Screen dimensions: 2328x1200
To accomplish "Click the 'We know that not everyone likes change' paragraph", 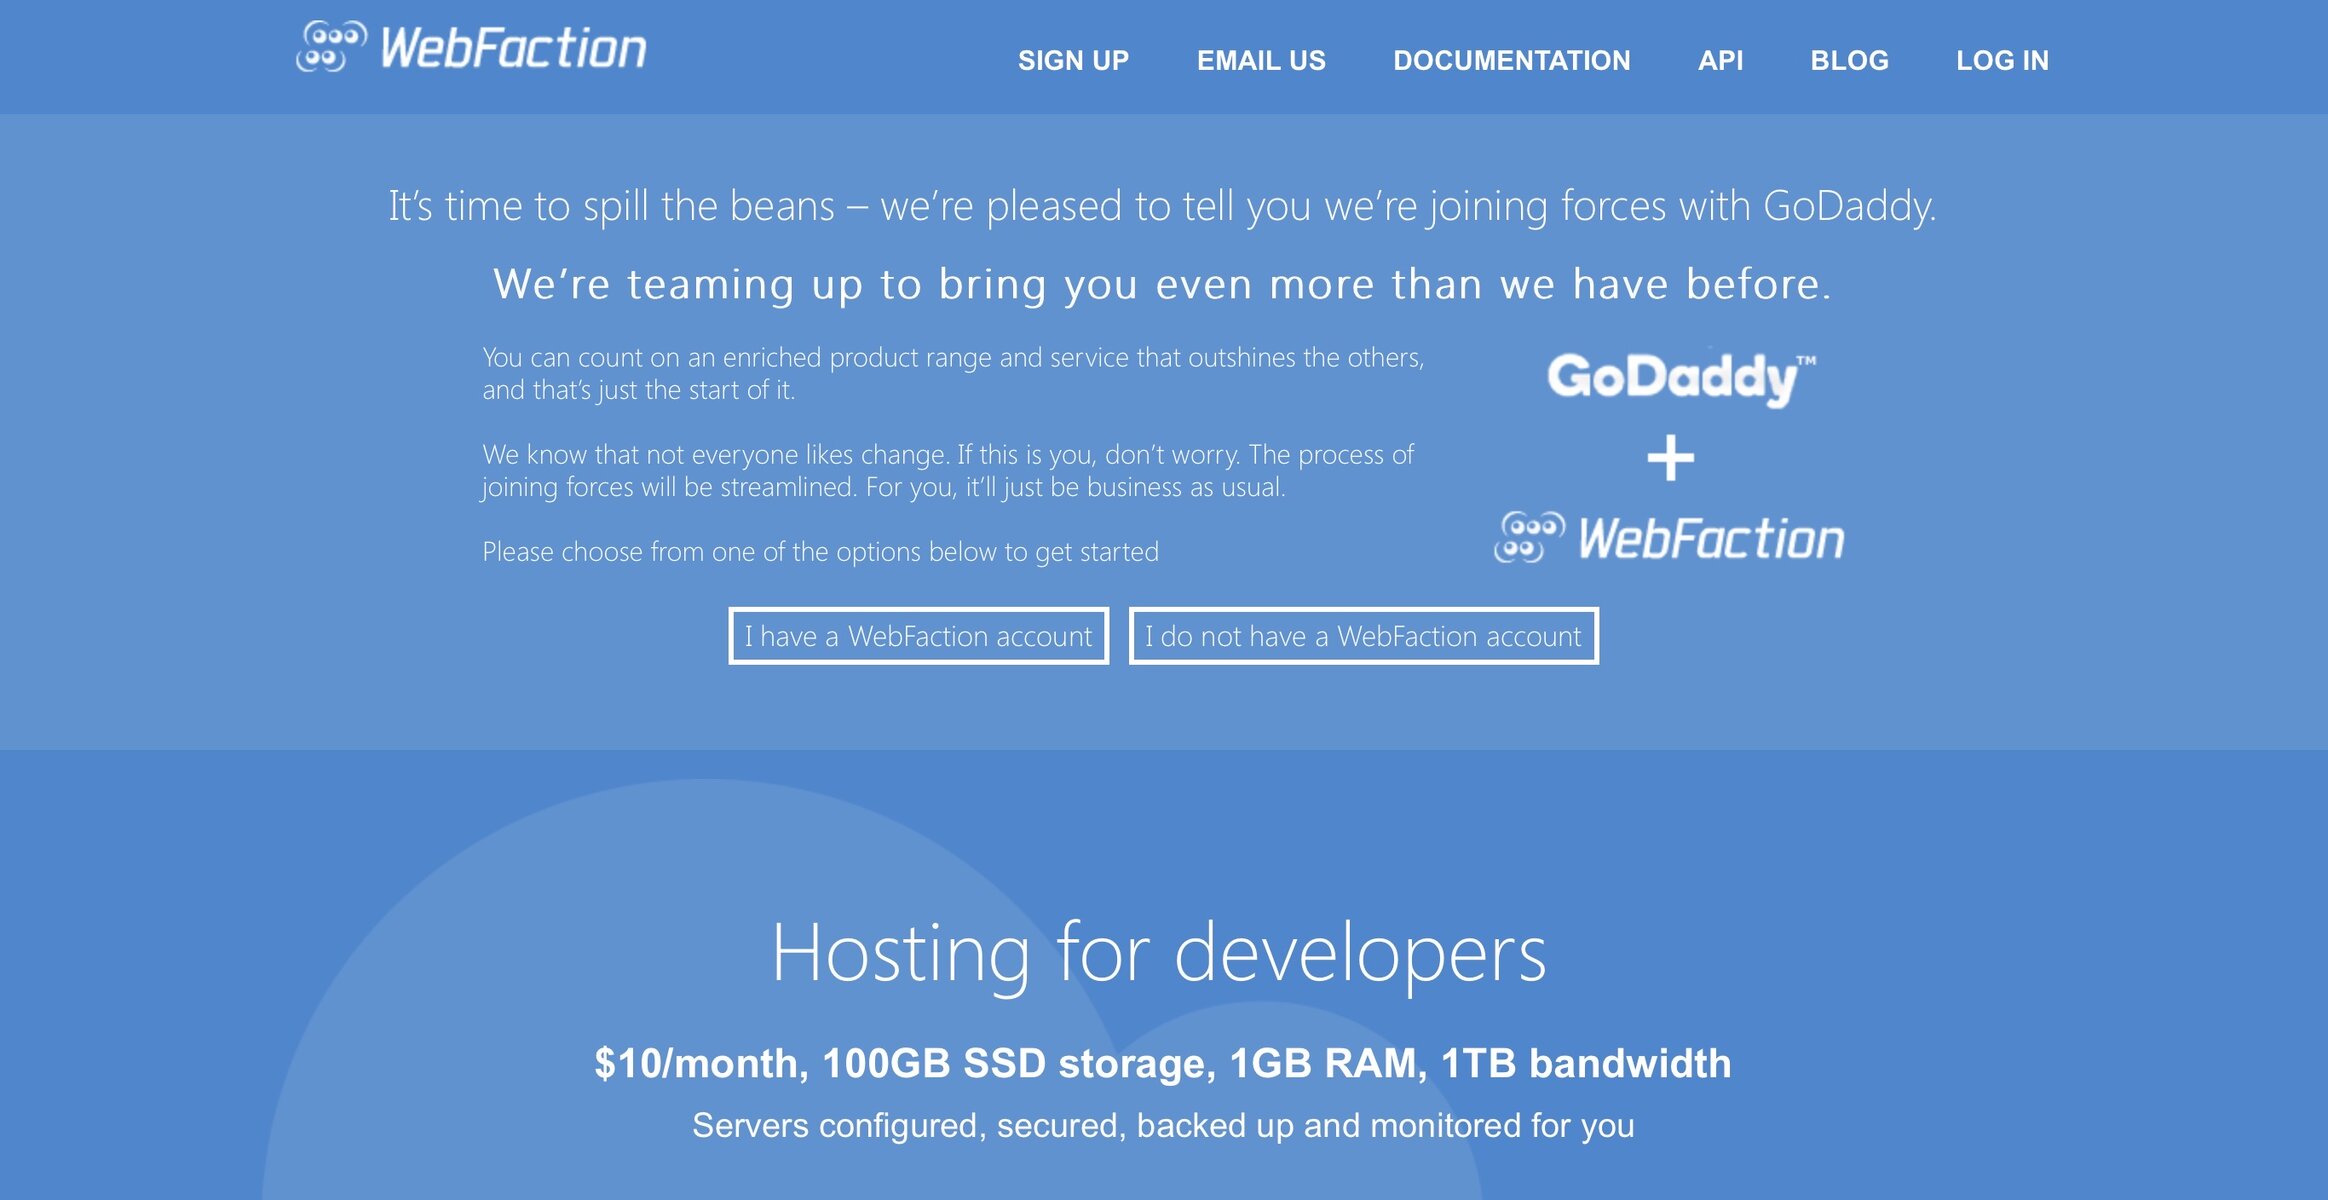I will click(948, 471).
